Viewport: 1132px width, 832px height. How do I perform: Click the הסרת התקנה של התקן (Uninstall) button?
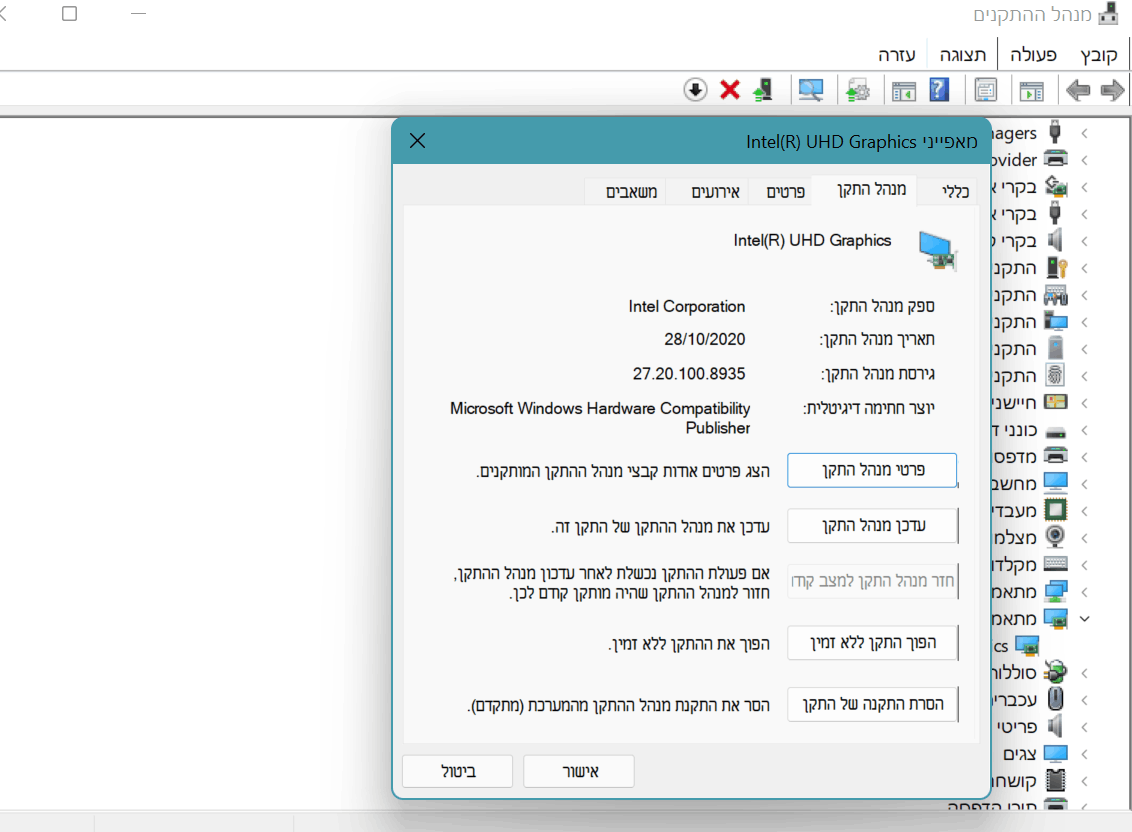click(x=873, y=704)
